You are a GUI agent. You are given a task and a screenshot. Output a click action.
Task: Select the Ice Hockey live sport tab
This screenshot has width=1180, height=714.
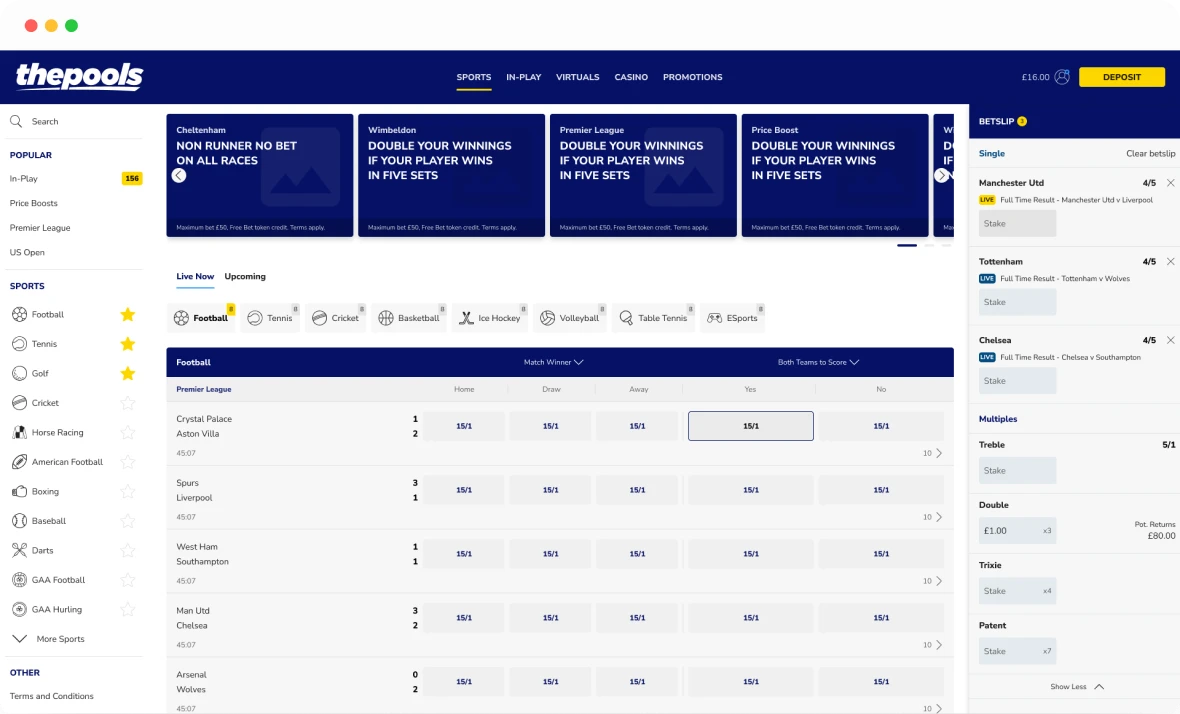pos(491,318)
